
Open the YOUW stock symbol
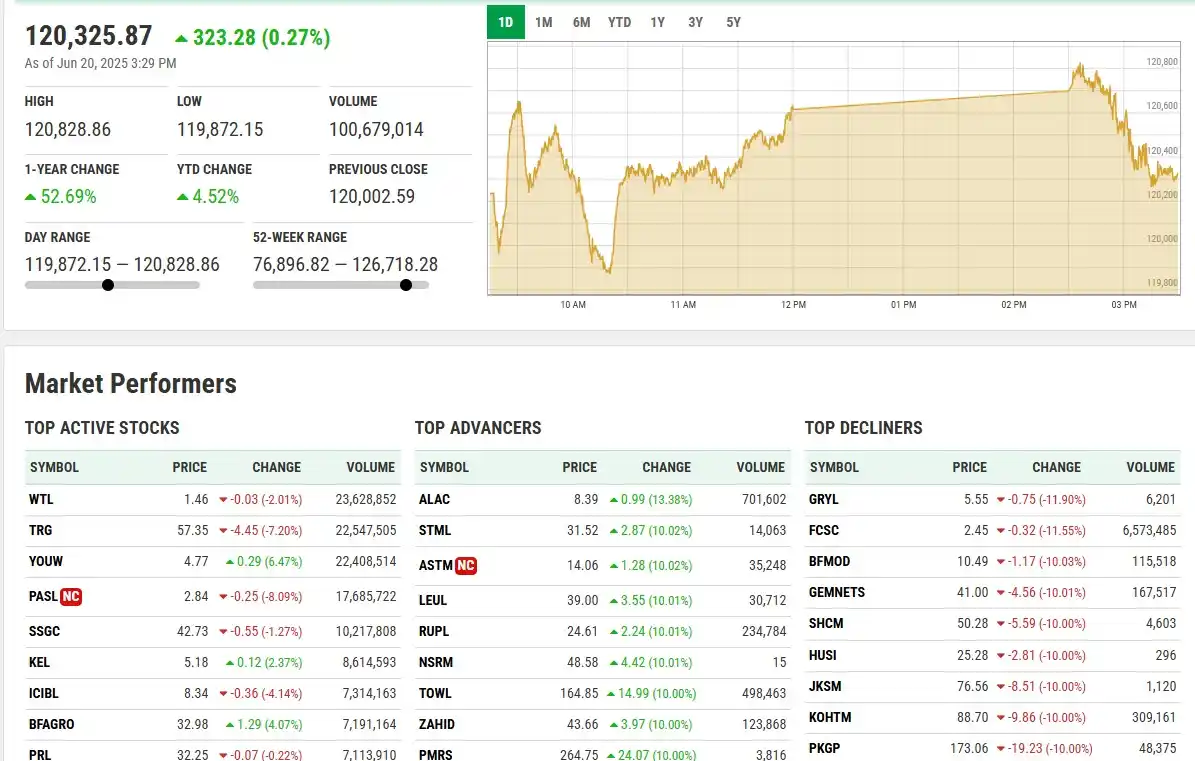click(x=46, y=561)
